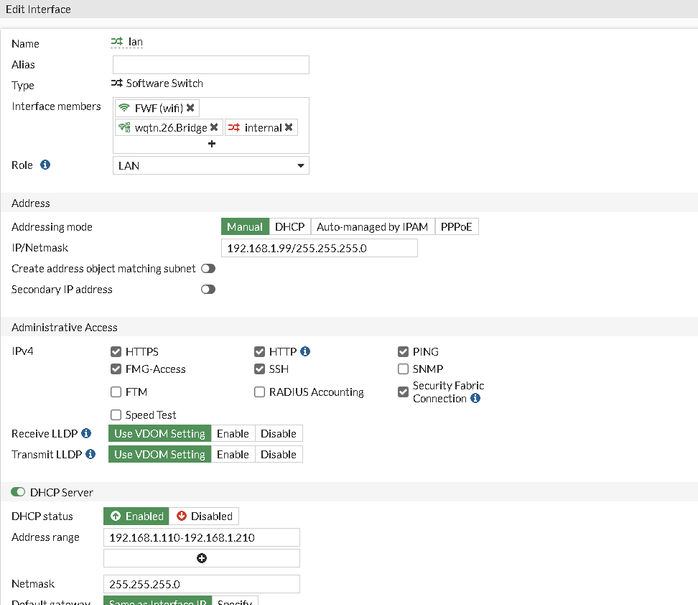Toggle the DHCP Server switch

coord(18,492)
